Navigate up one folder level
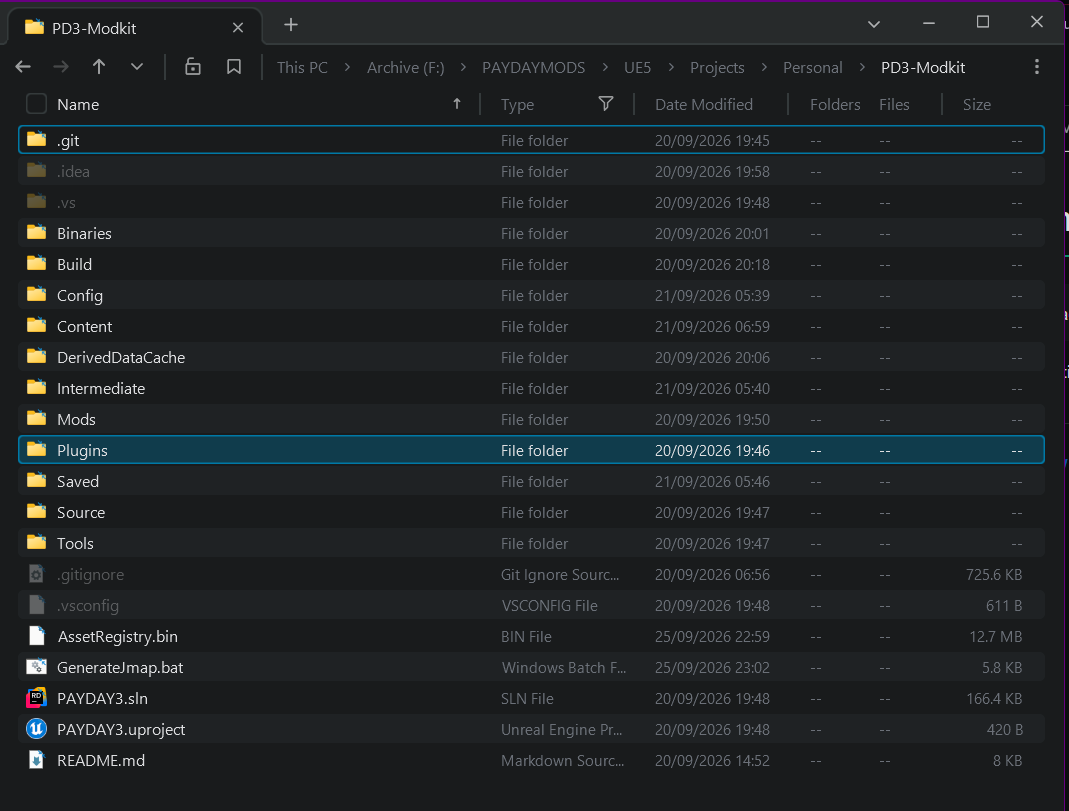Screen dimensions: 1069x811 pos(99,67)
